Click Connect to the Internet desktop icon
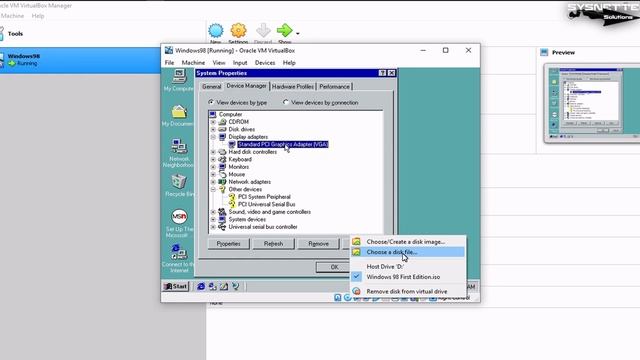The width and height of the screenshot is (640, 360). coord(179,252)
